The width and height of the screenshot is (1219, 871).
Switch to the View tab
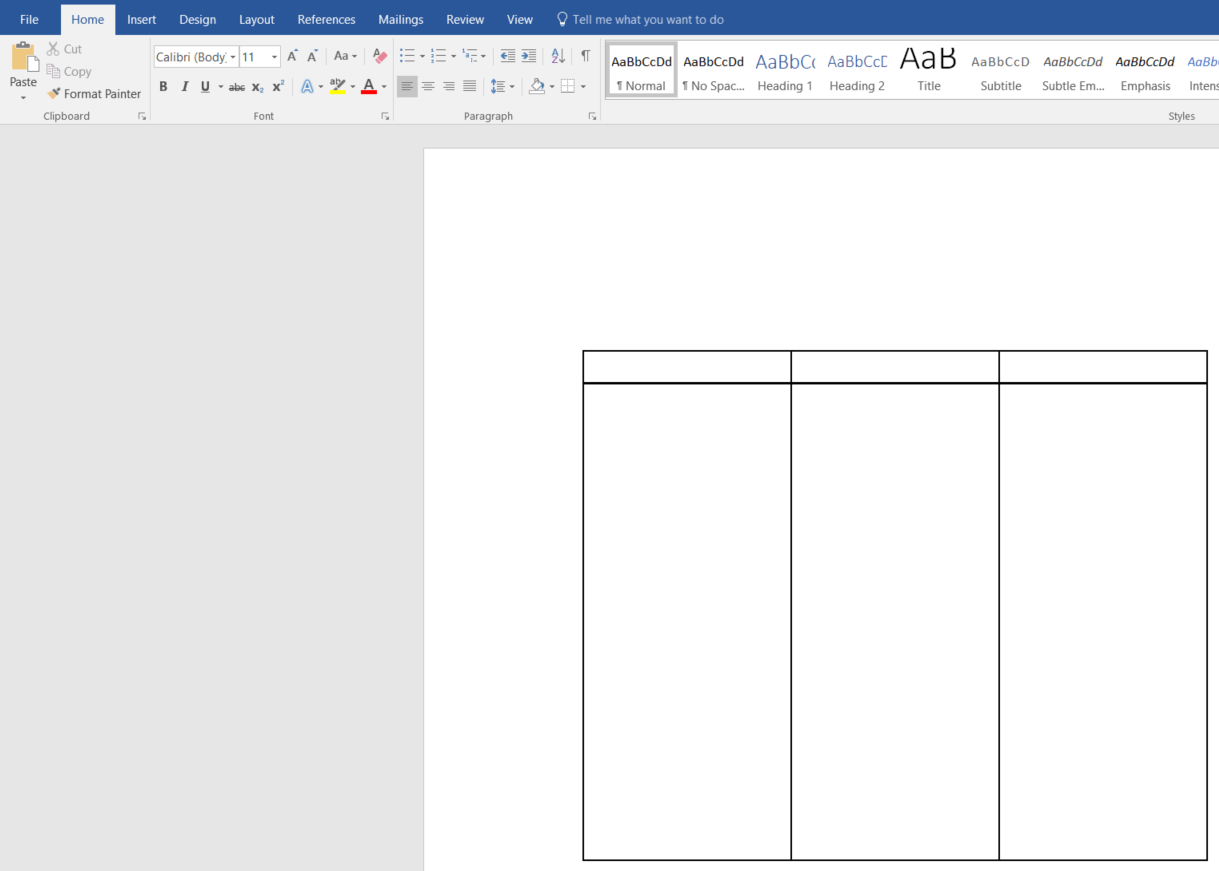coord(520,19)
